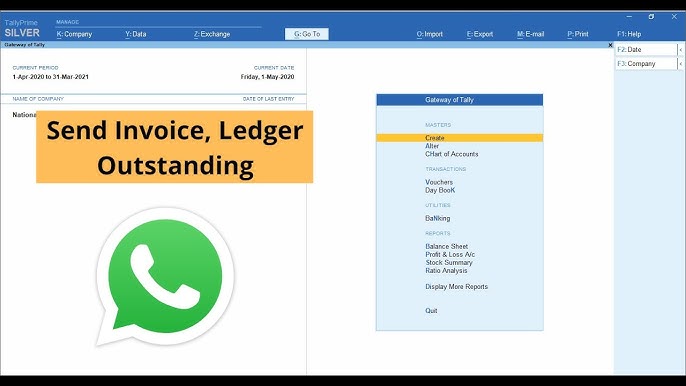Open Vouchers under Transactions
This screenshot has height=386, width=686.
pos(439,182)
